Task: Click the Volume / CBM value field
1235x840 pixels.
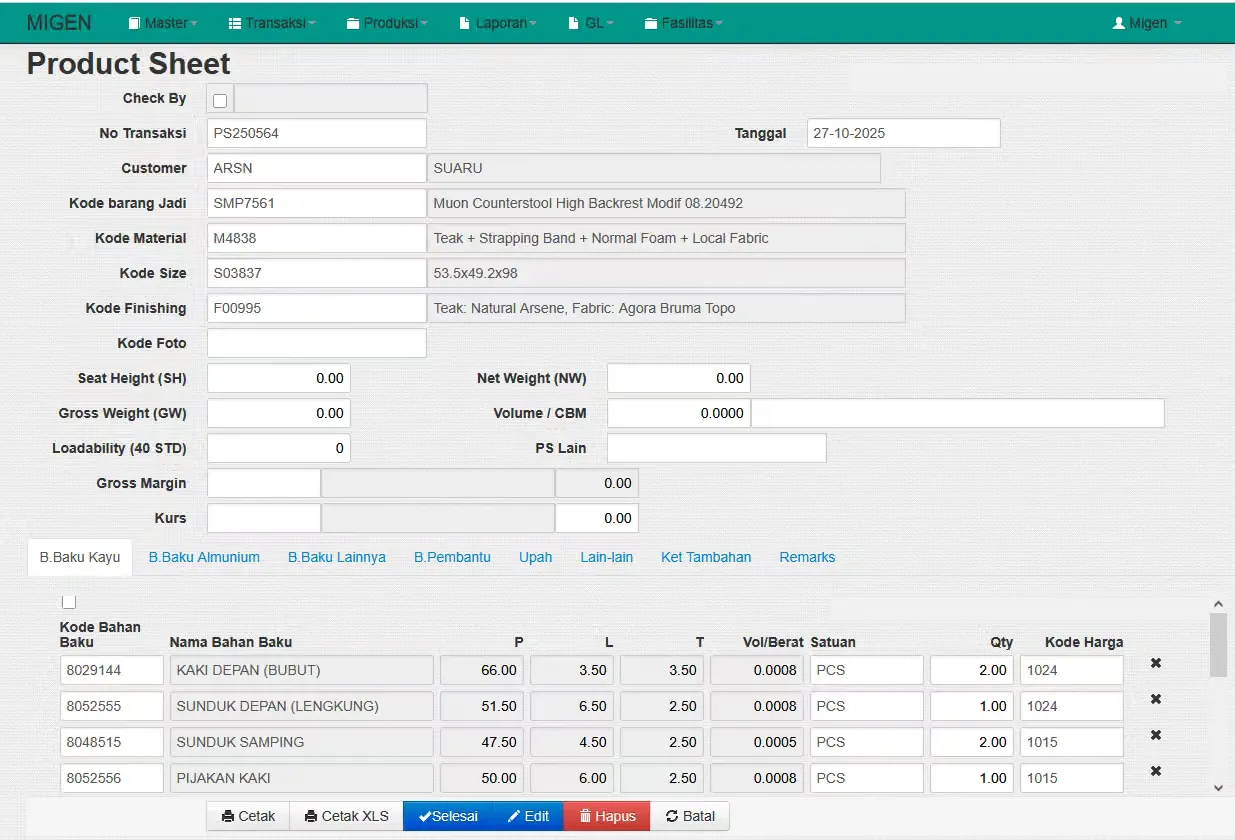Action: 679,413
